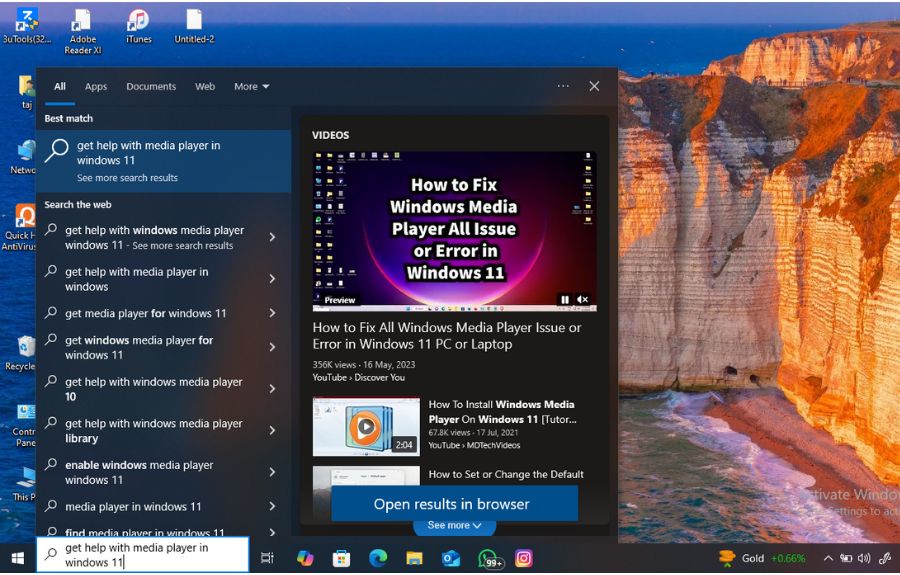The image size is (900, 575).
Task: Open the Untitled-2 file icon
Action: point(194,26)
